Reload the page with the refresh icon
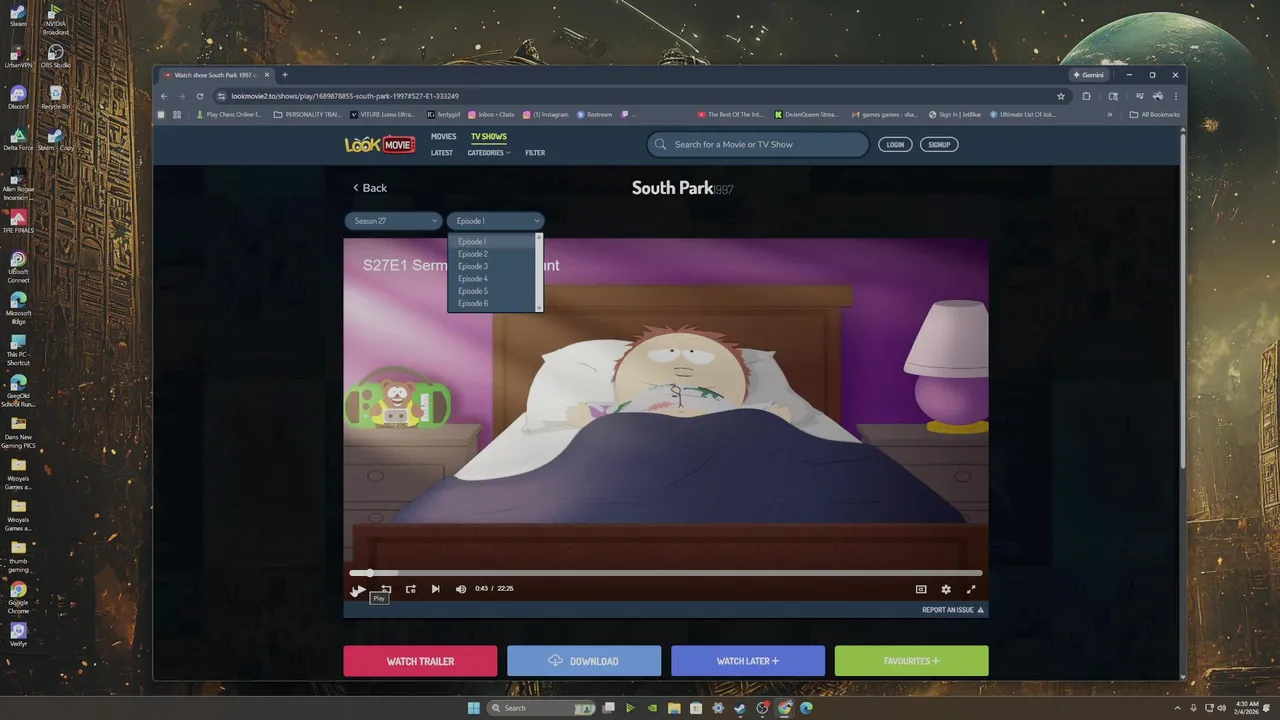 coord(200,96)
